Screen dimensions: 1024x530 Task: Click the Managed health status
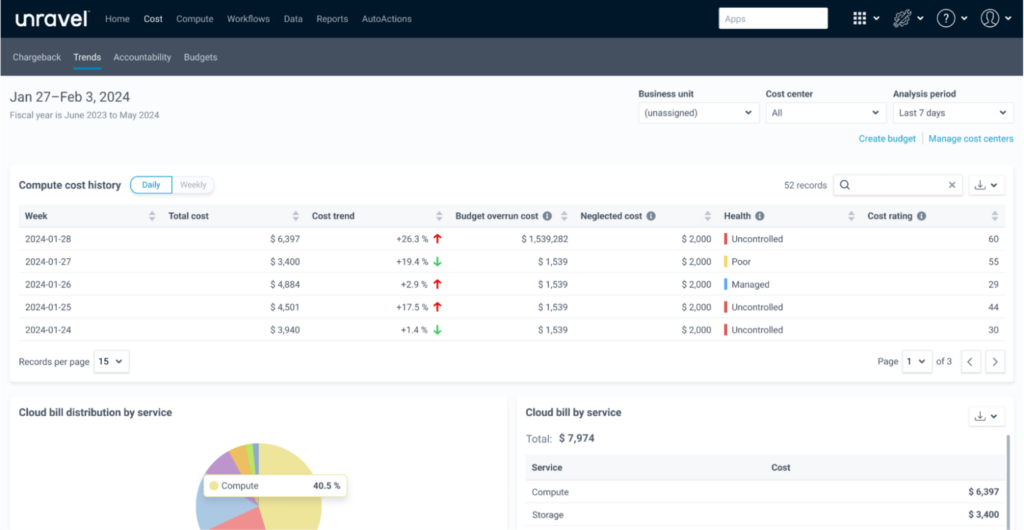tap(750, 285)
